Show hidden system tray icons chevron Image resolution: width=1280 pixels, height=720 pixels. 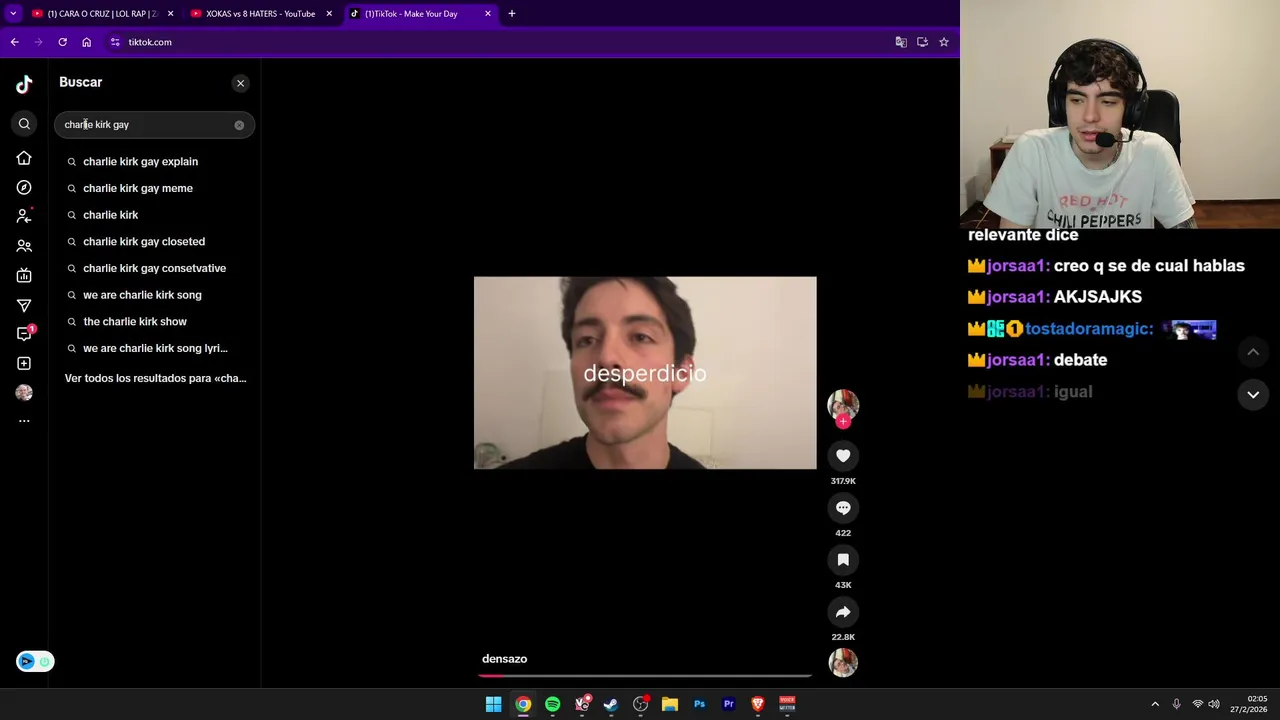pyautogui.click(x=1155, y=704)
